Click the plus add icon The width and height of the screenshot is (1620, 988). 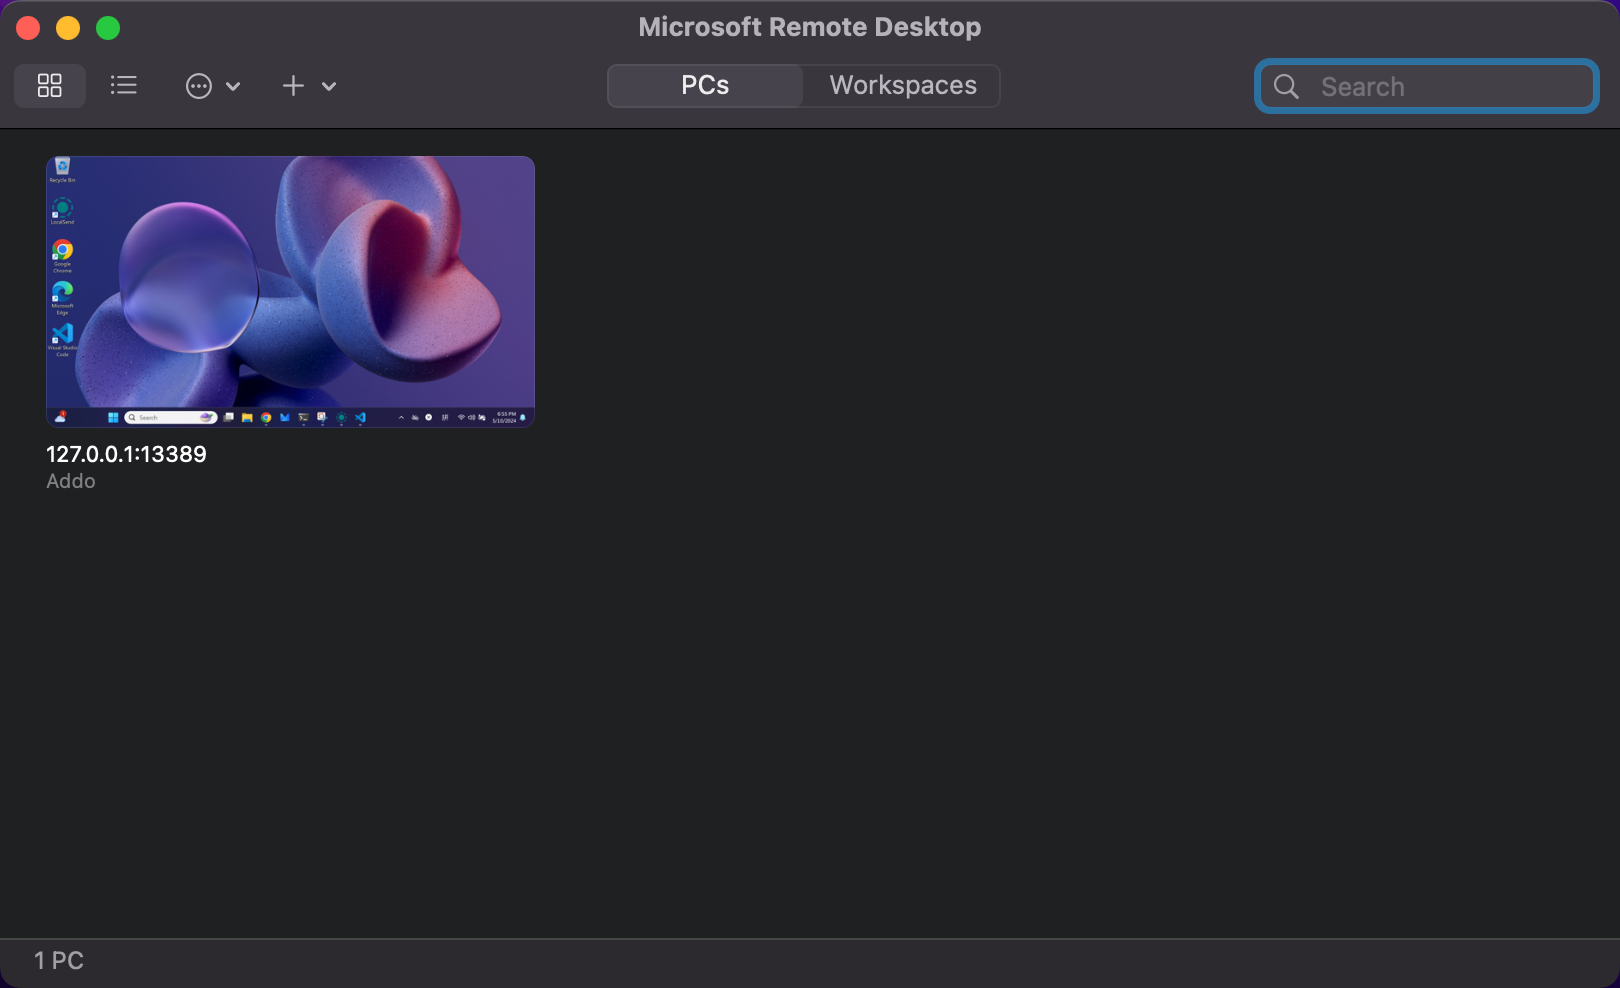click(293, 86)
